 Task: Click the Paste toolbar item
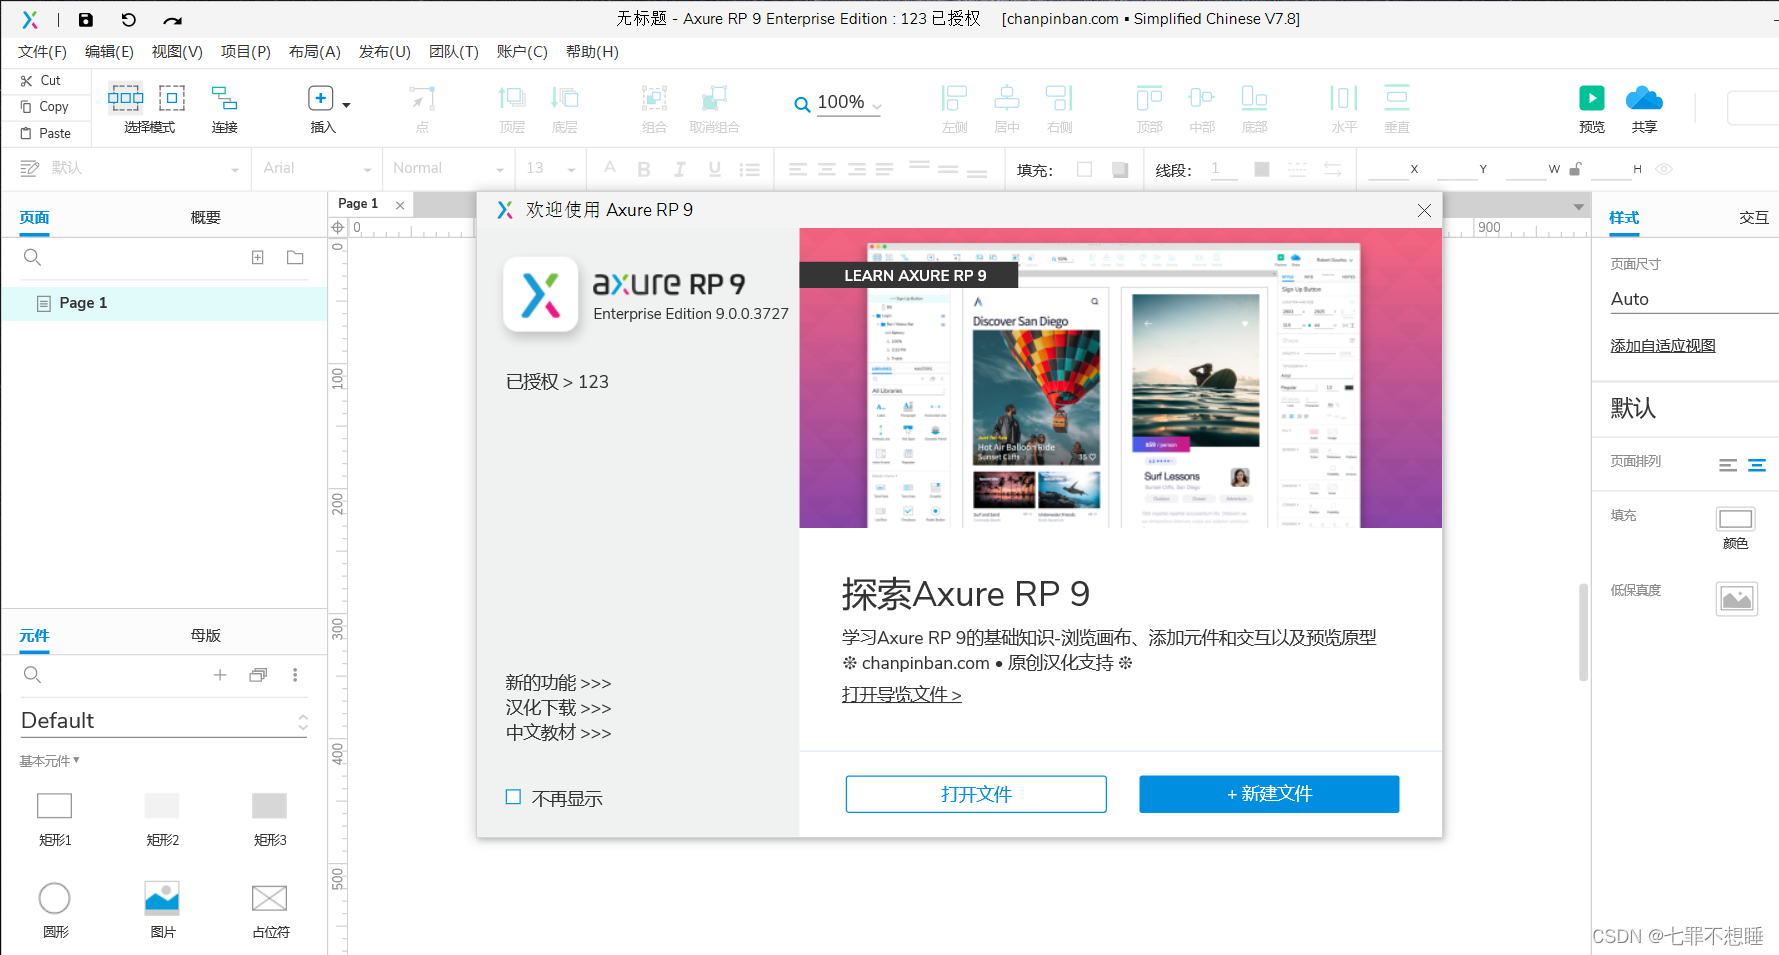[46, 133]
